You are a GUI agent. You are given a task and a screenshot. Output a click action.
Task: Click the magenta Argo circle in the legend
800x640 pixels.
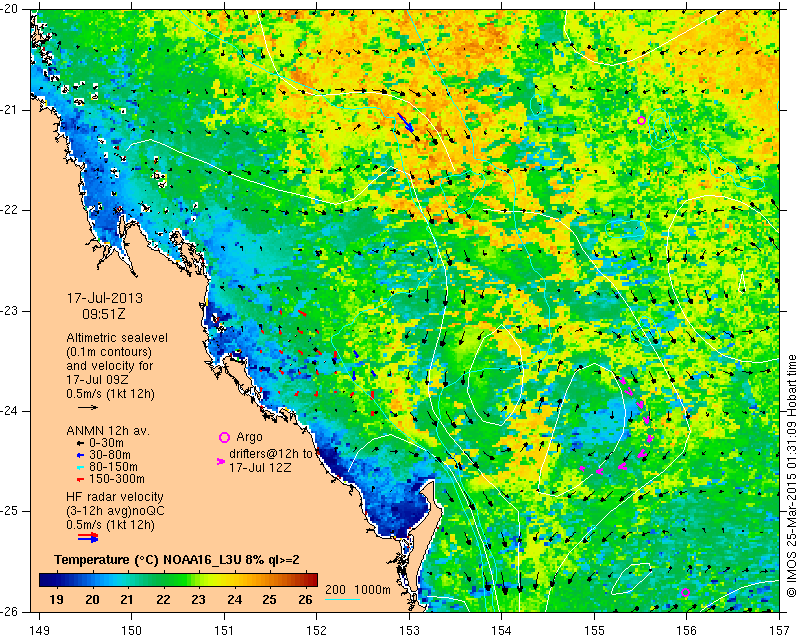tap(224, 437)
